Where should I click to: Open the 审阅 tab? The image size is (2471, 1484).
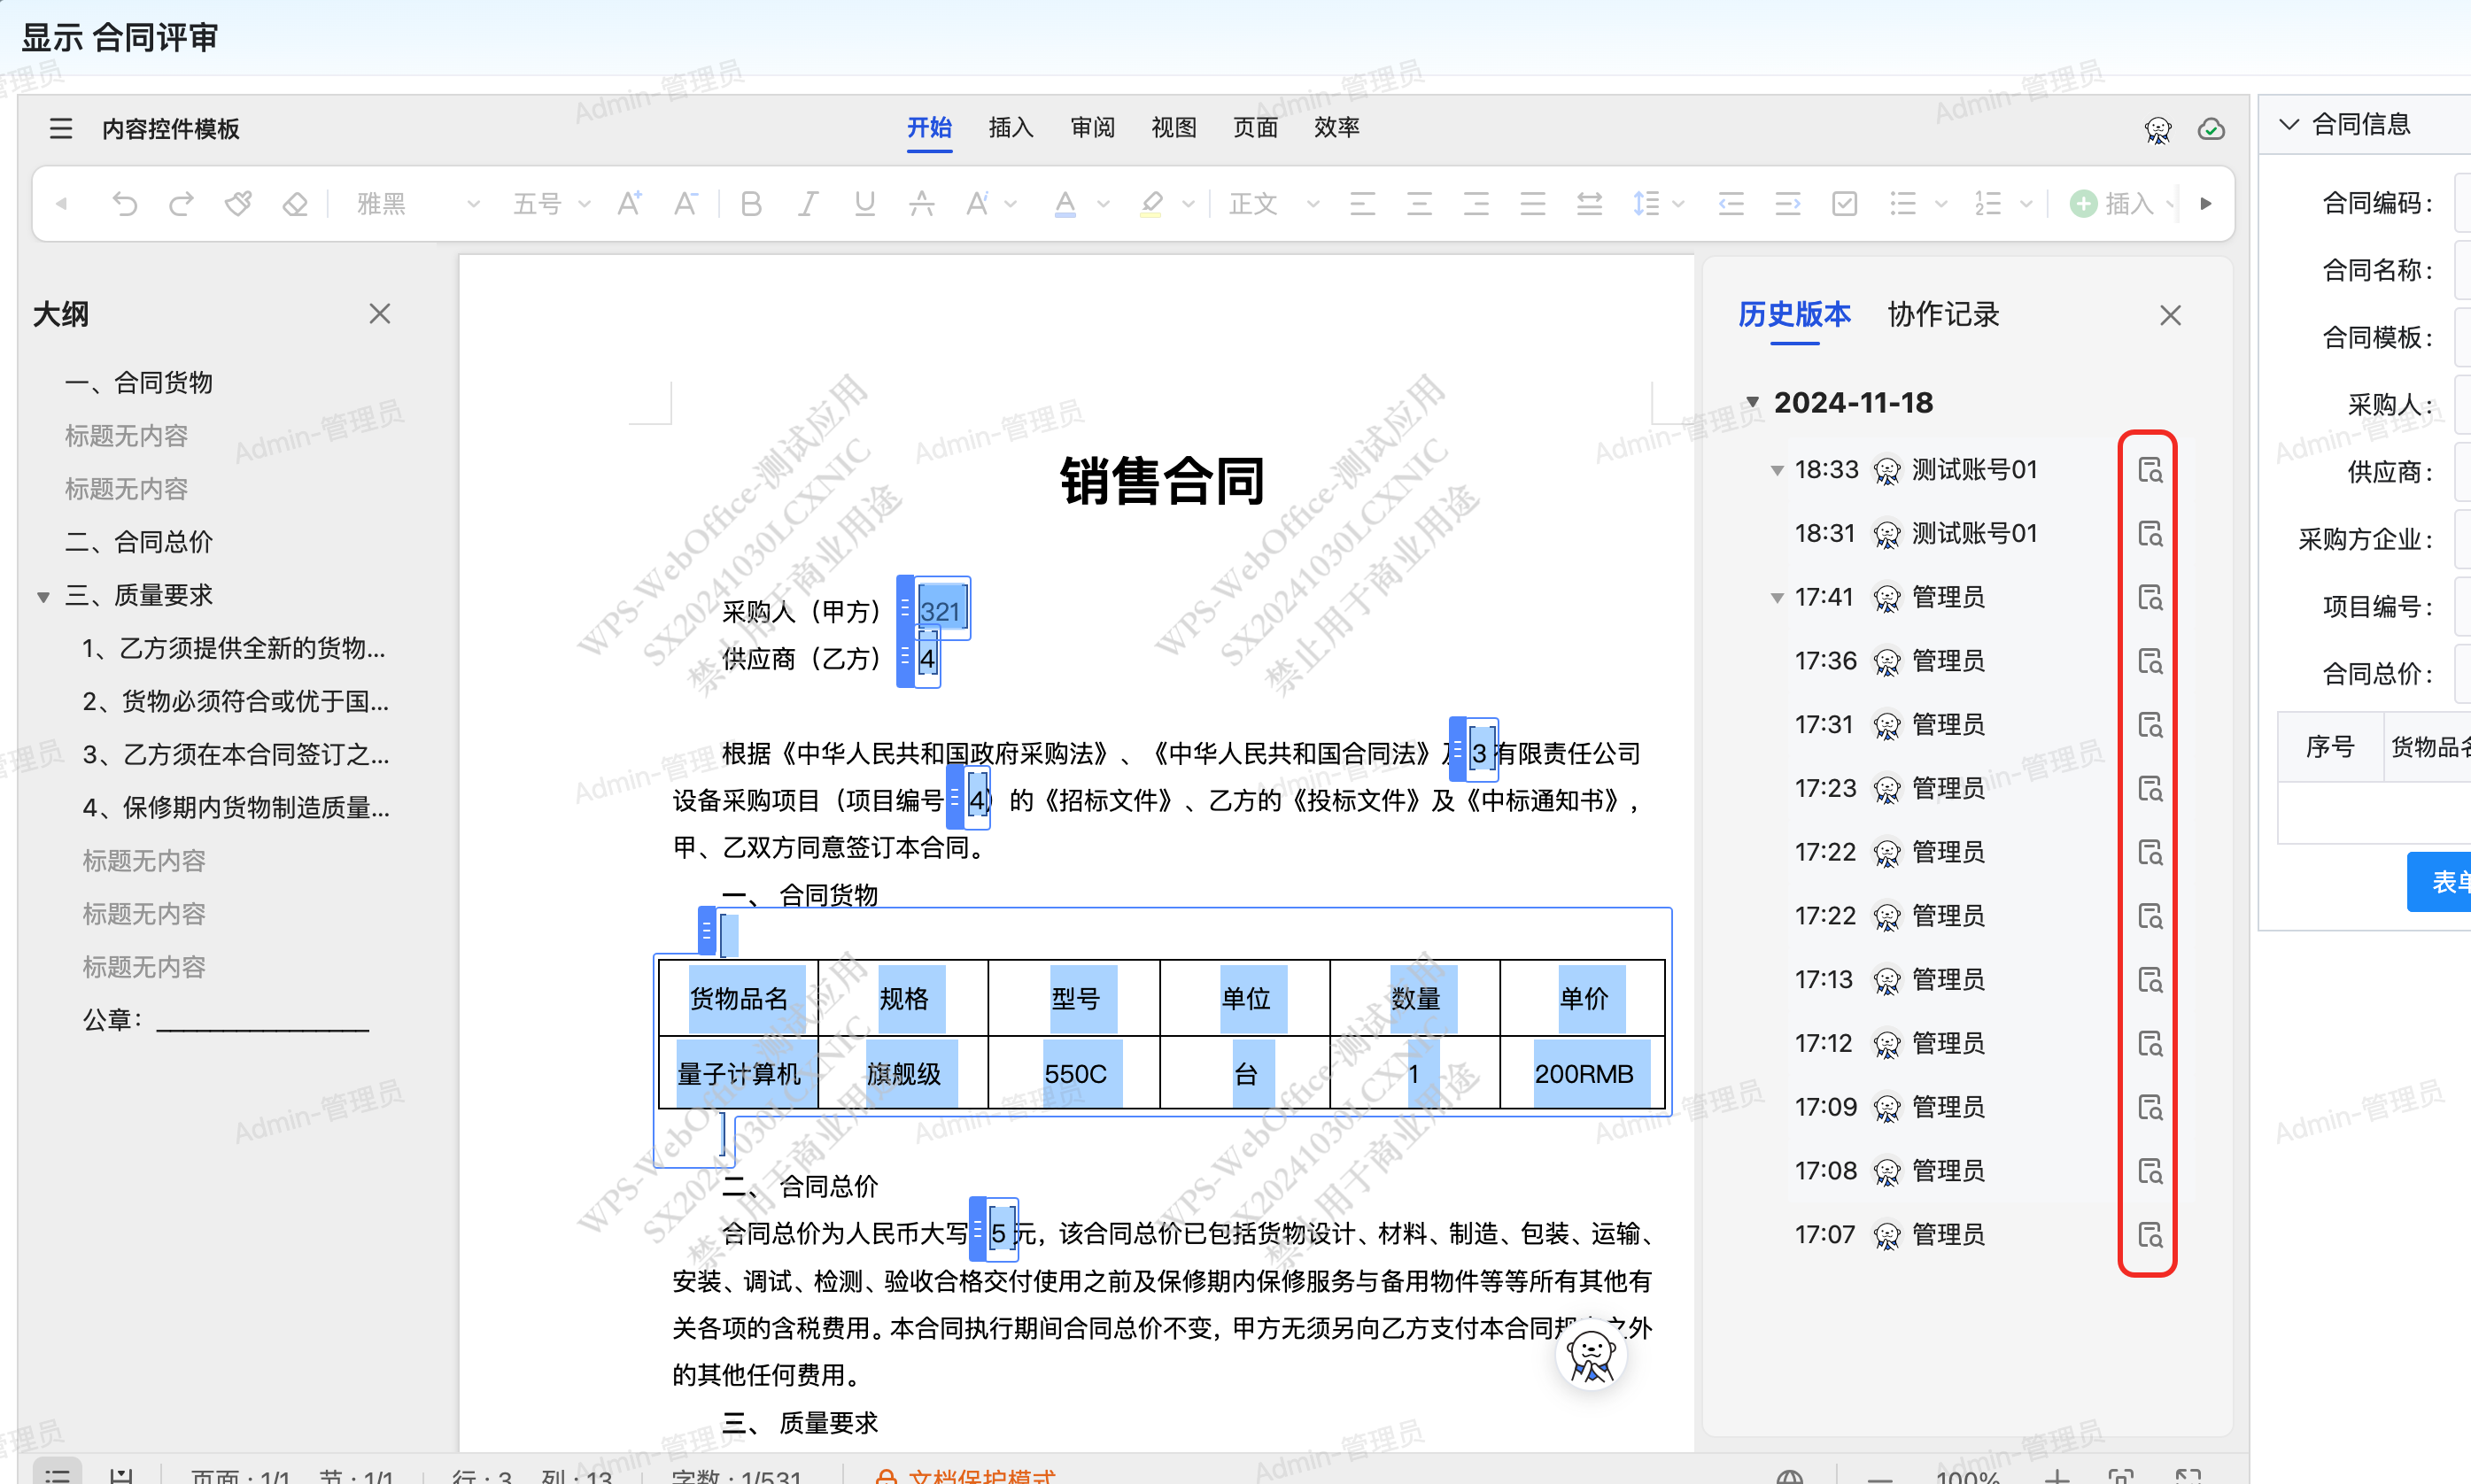click(x=1092, y=128)
